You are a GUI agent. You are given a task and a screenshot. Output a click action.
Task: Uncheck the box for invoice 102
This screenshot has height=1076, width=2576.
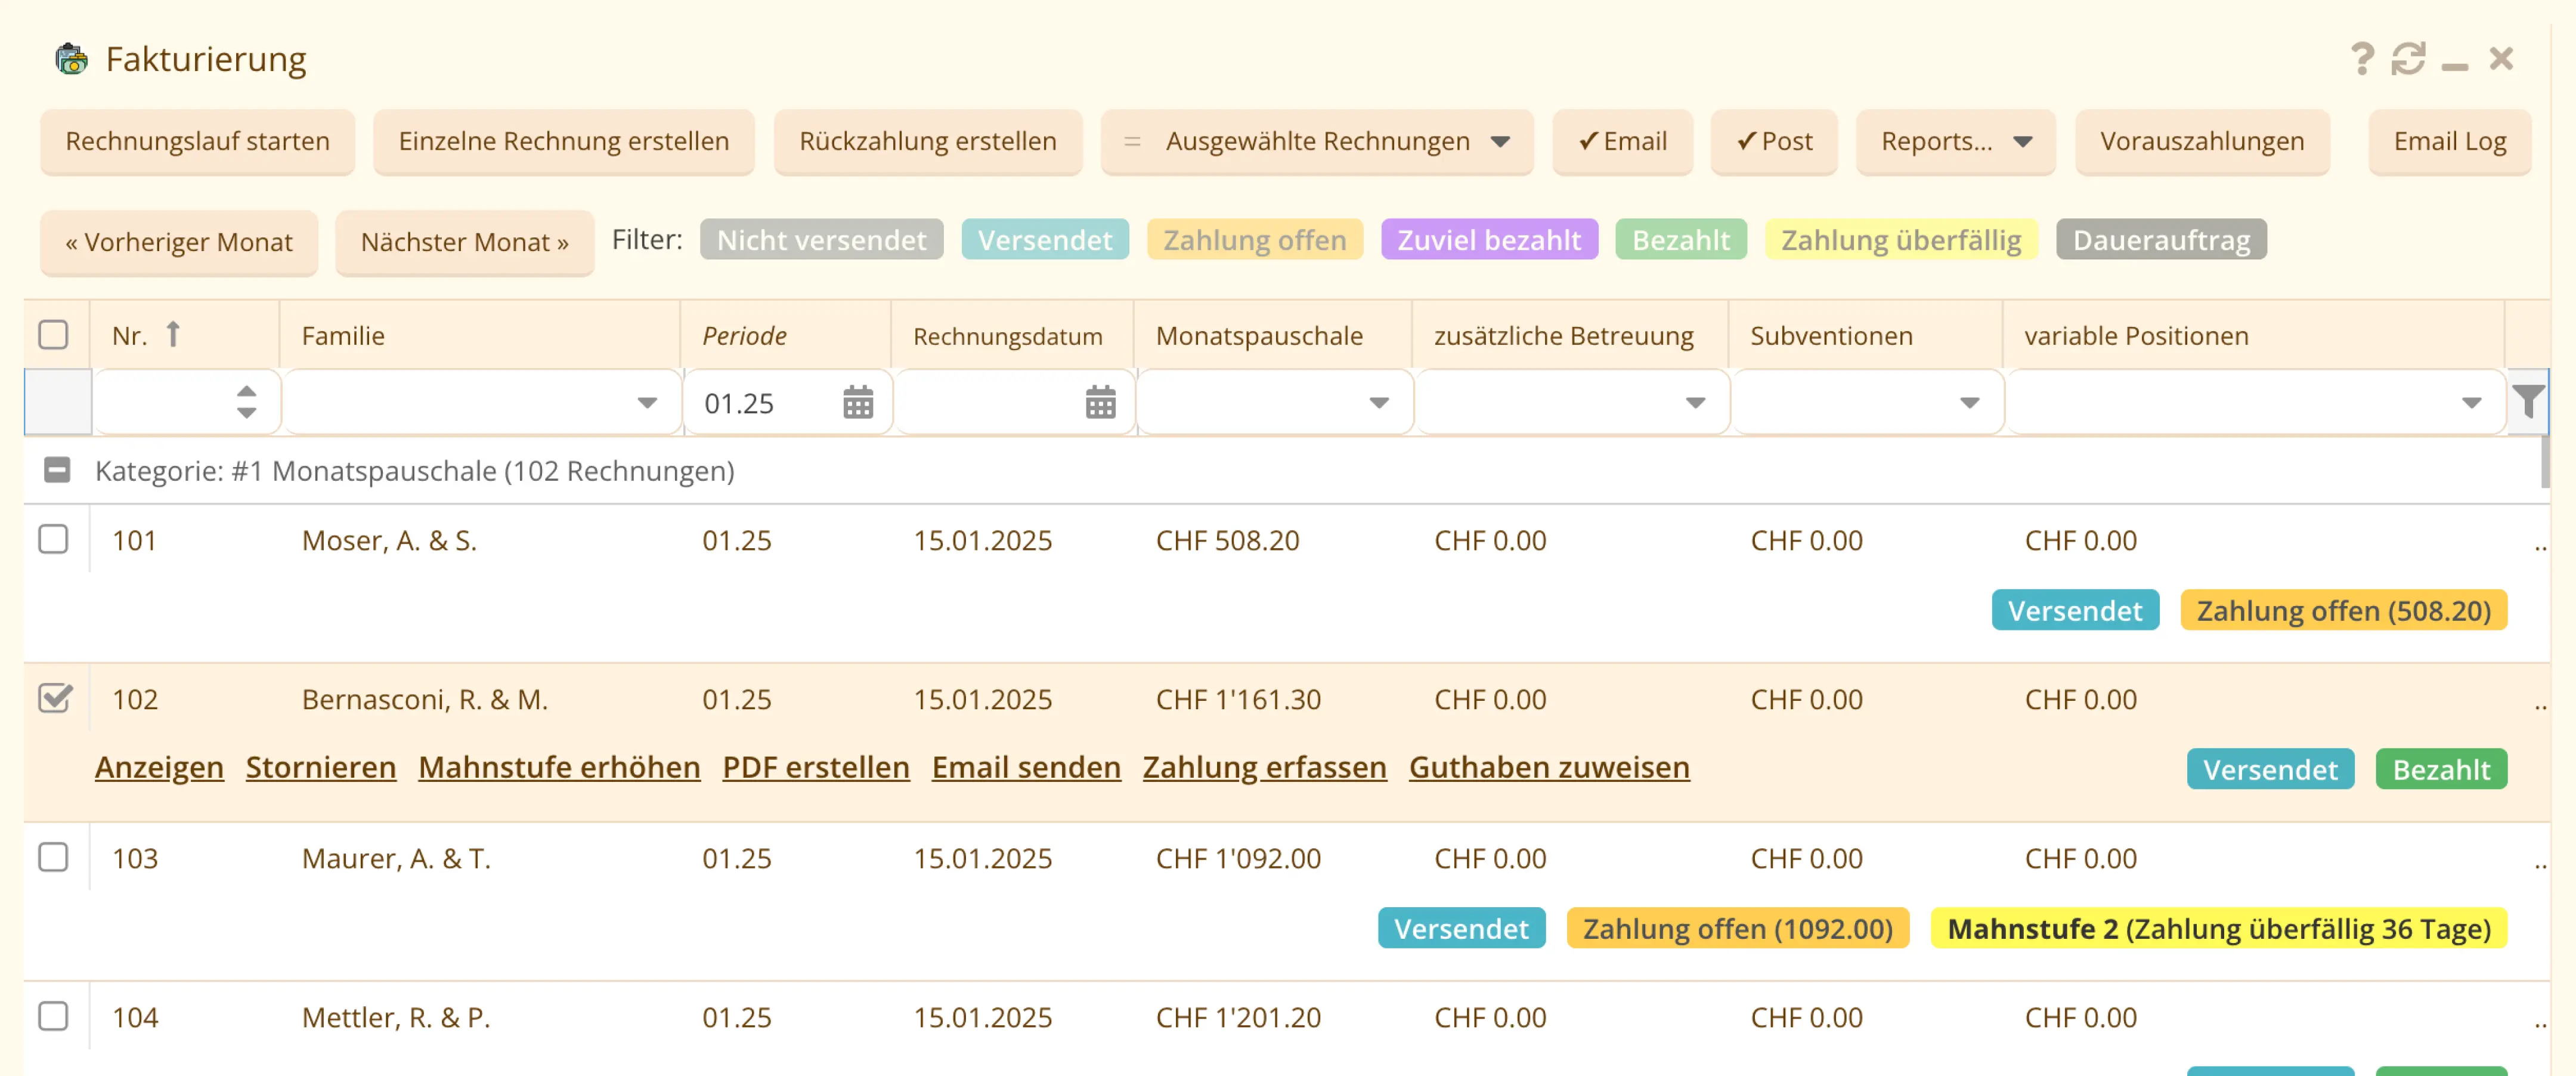(x=55, y=697)
